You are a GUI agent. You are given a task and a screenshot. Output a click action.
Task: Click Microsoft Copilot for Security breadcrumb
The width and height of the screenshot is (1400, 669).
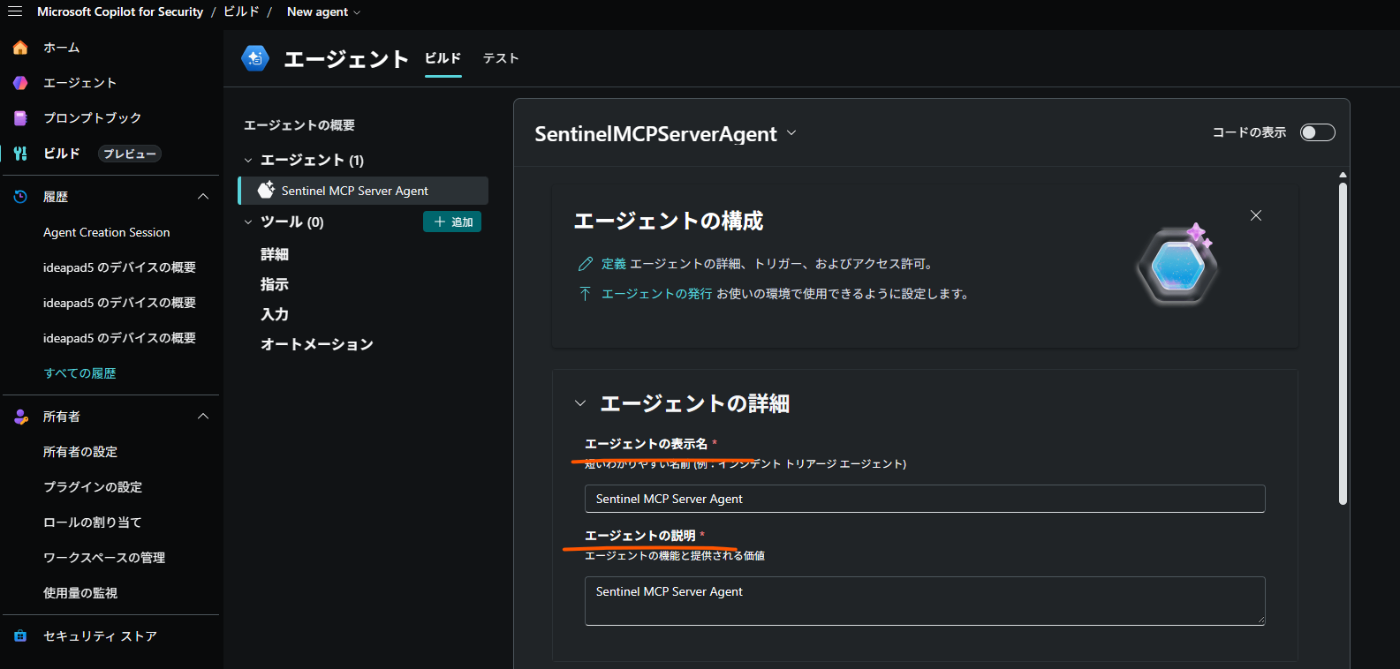120,12
